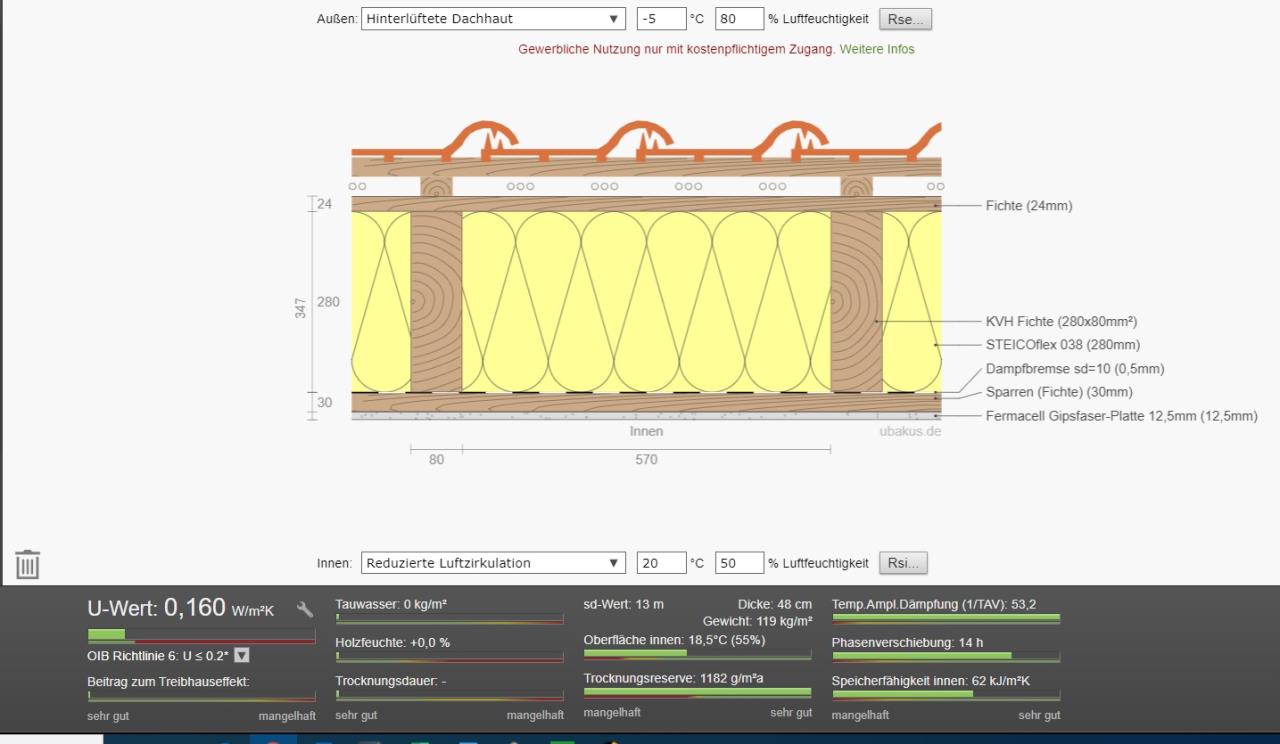The width and height of the screenshot is (1280, 744).
Task: Click the outside temperature field showing -5
Action: click(x=661, y=19)
